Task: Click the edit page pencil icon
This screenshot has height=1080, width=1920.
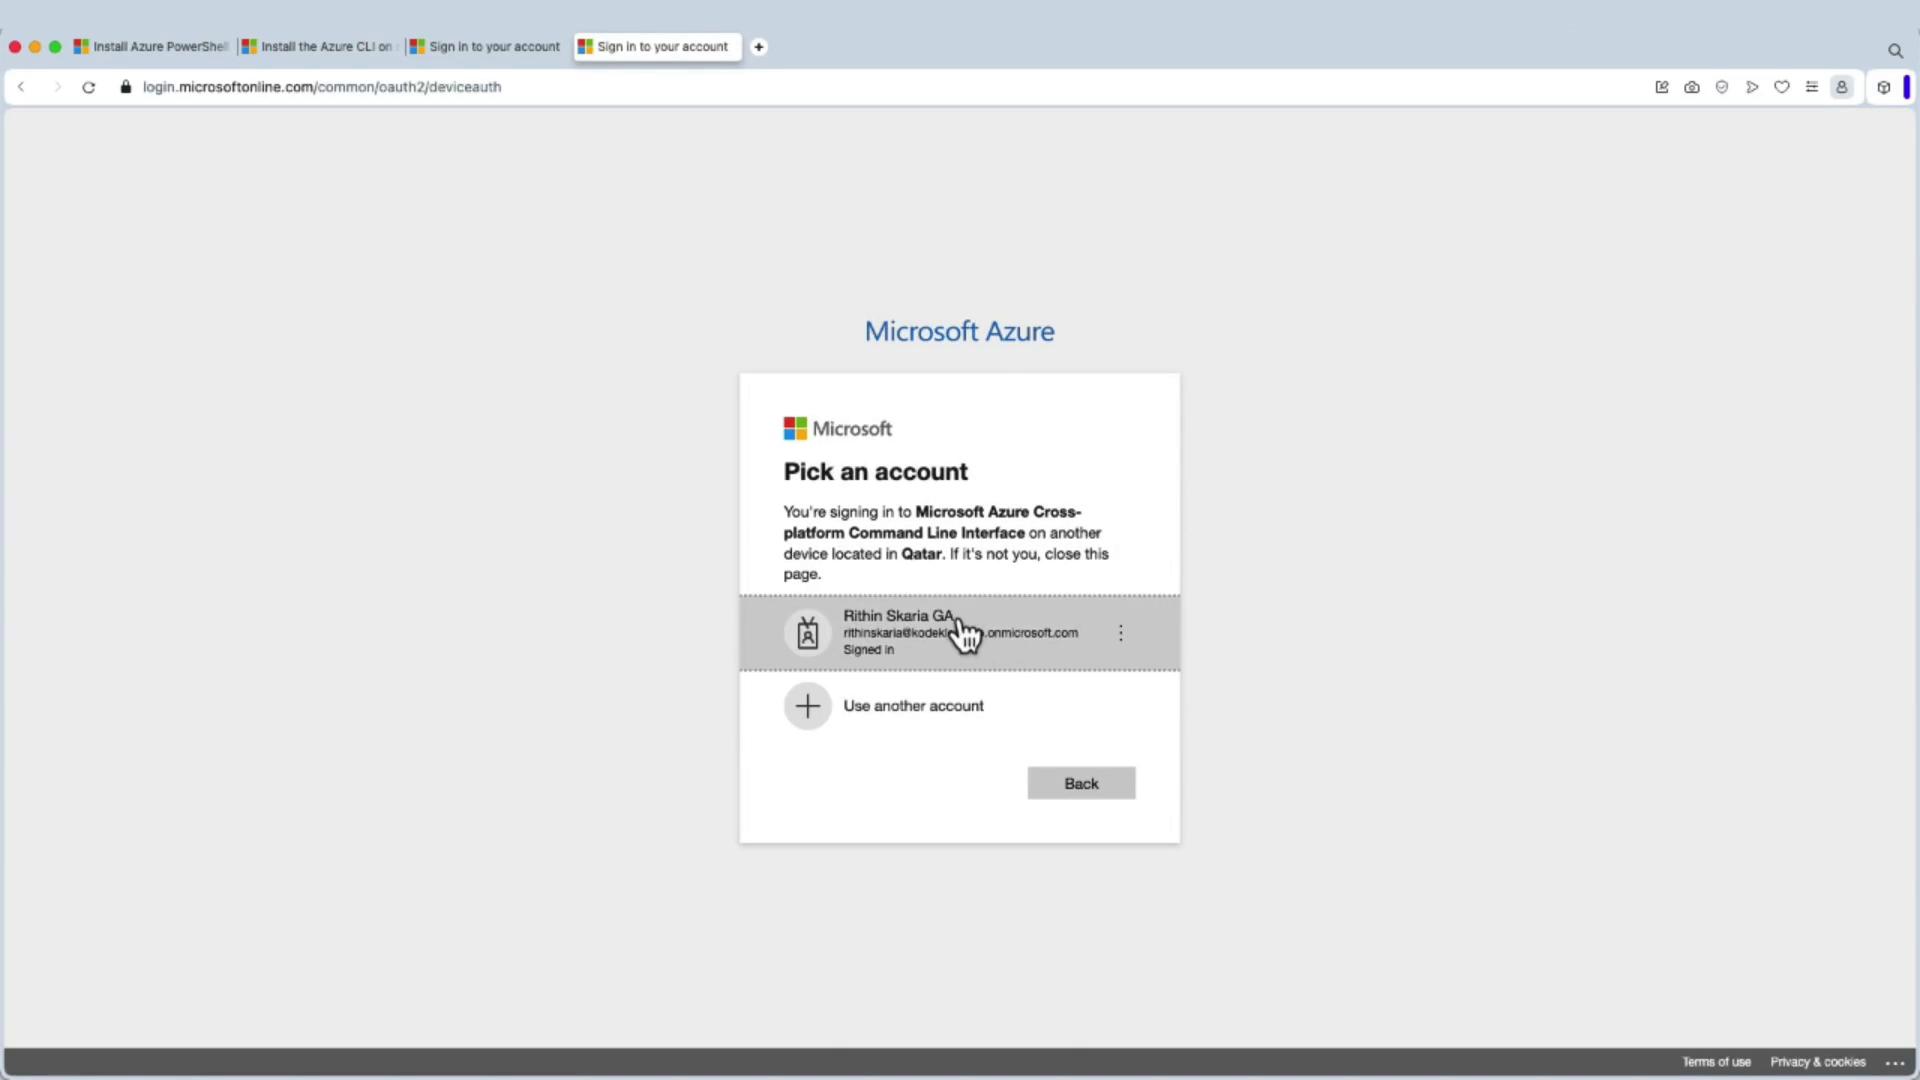Action: tap(1661, 87)
